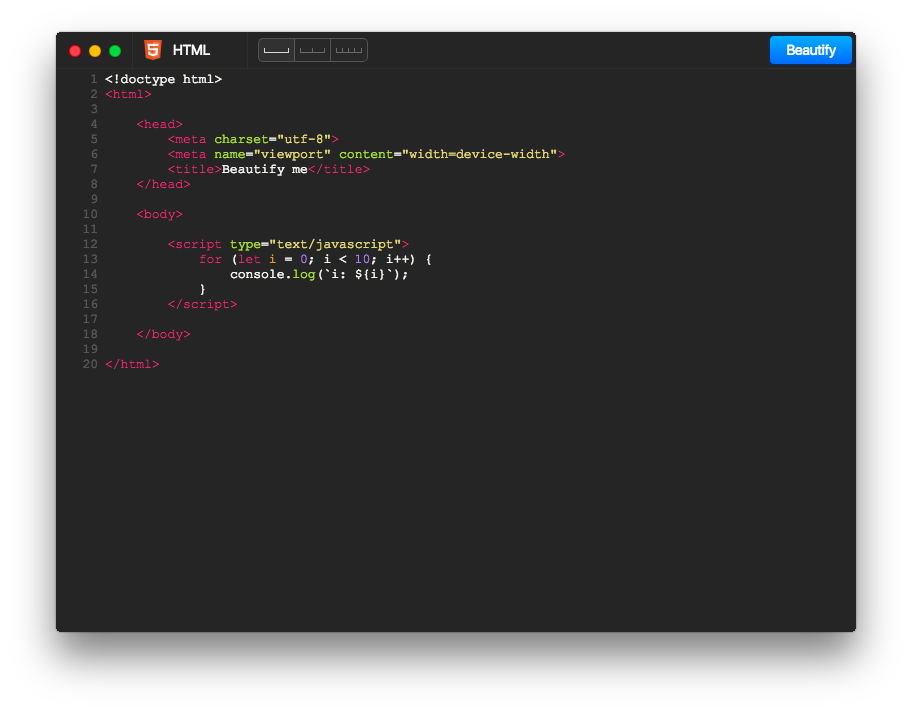Click the blue Beautify label text
The height and width of the screenshot is (712, 912).
810,49
